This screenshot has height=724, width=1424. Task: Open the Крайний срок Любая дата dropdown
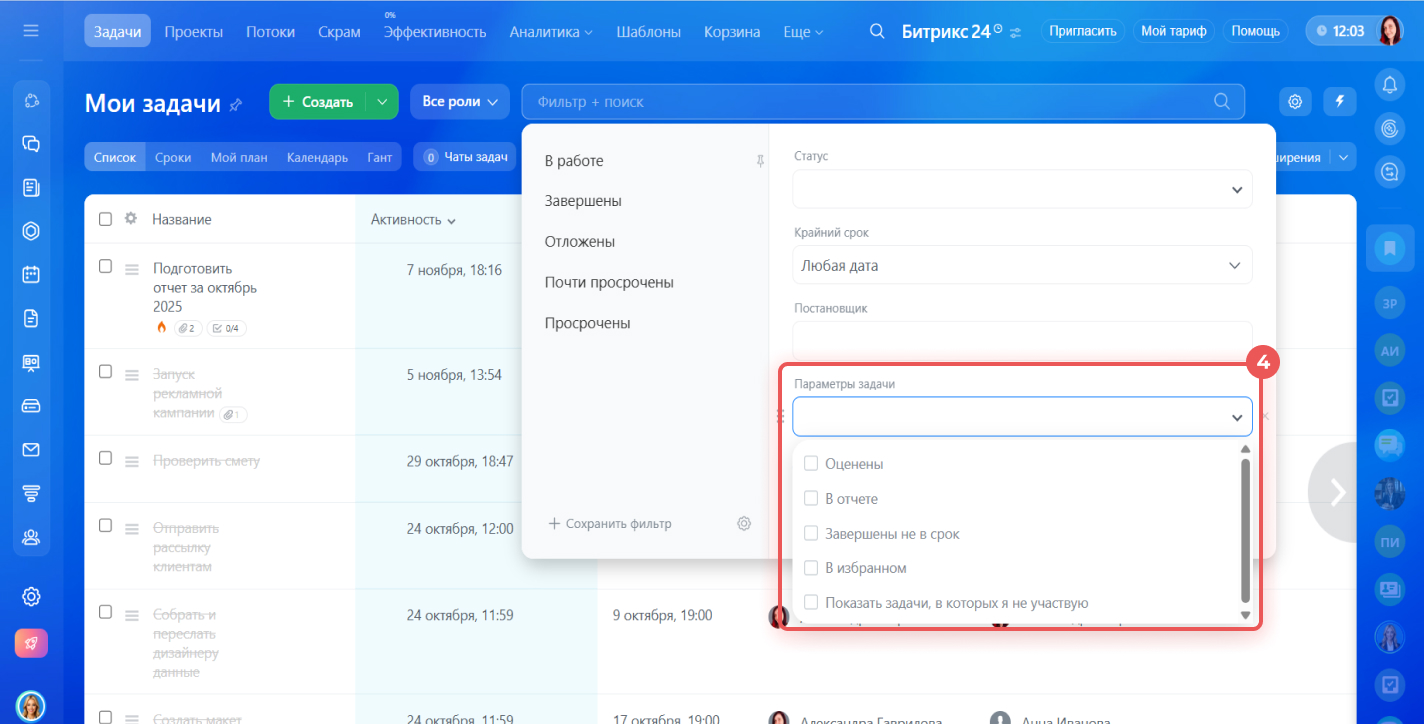click(1022, 266)
